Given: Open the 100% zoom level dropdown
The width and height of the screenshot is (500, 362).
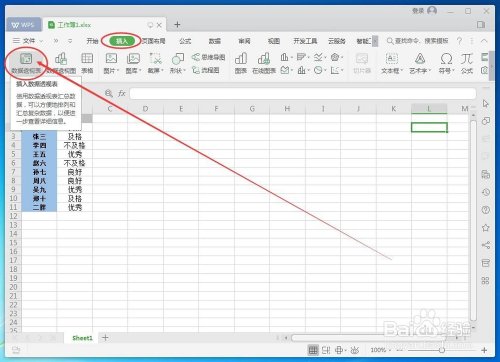Looking at the screenshot, I should pyautogui.click(x=390, y=350).
